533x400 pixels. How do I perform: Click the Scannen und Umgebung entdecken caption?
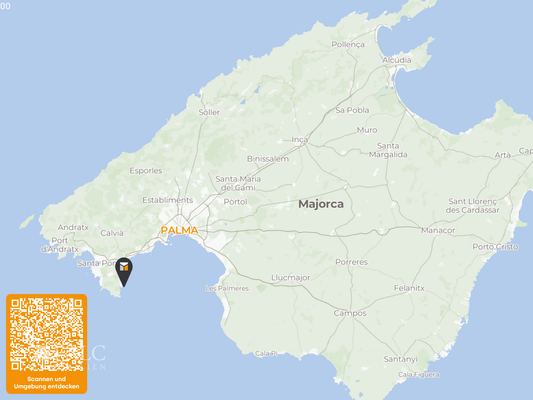click(47, 383)
